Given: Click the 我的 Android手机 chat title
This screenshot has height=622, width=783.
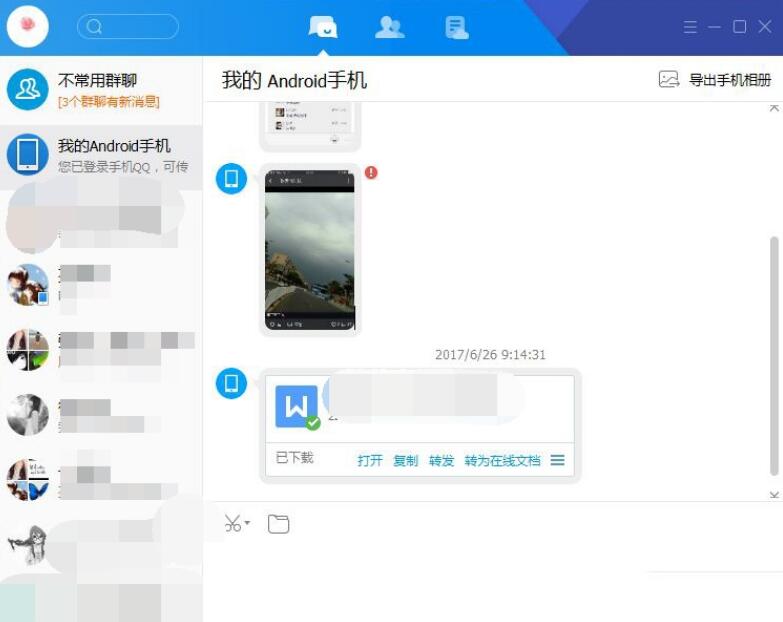Looking at the screenshot, I should [295, 80].
